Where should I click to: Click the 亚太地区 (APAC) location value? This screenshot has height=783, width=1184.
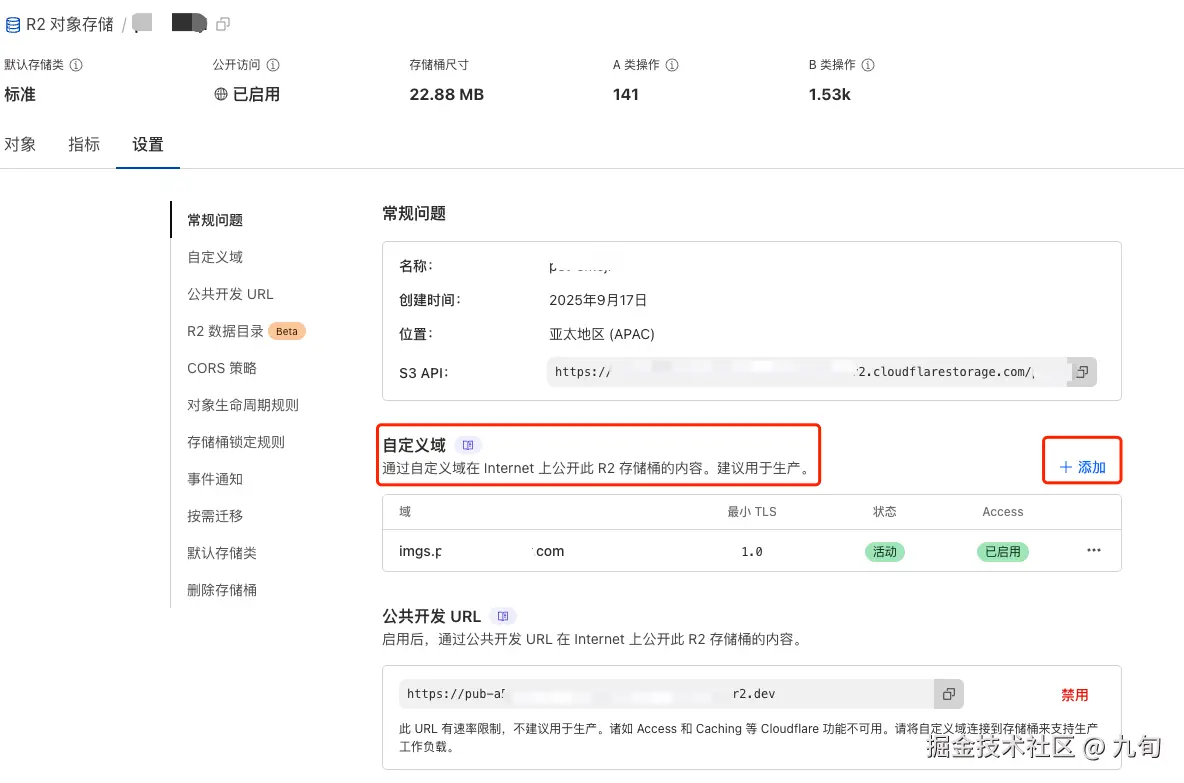pyautogui.click(x=601, y=334)
